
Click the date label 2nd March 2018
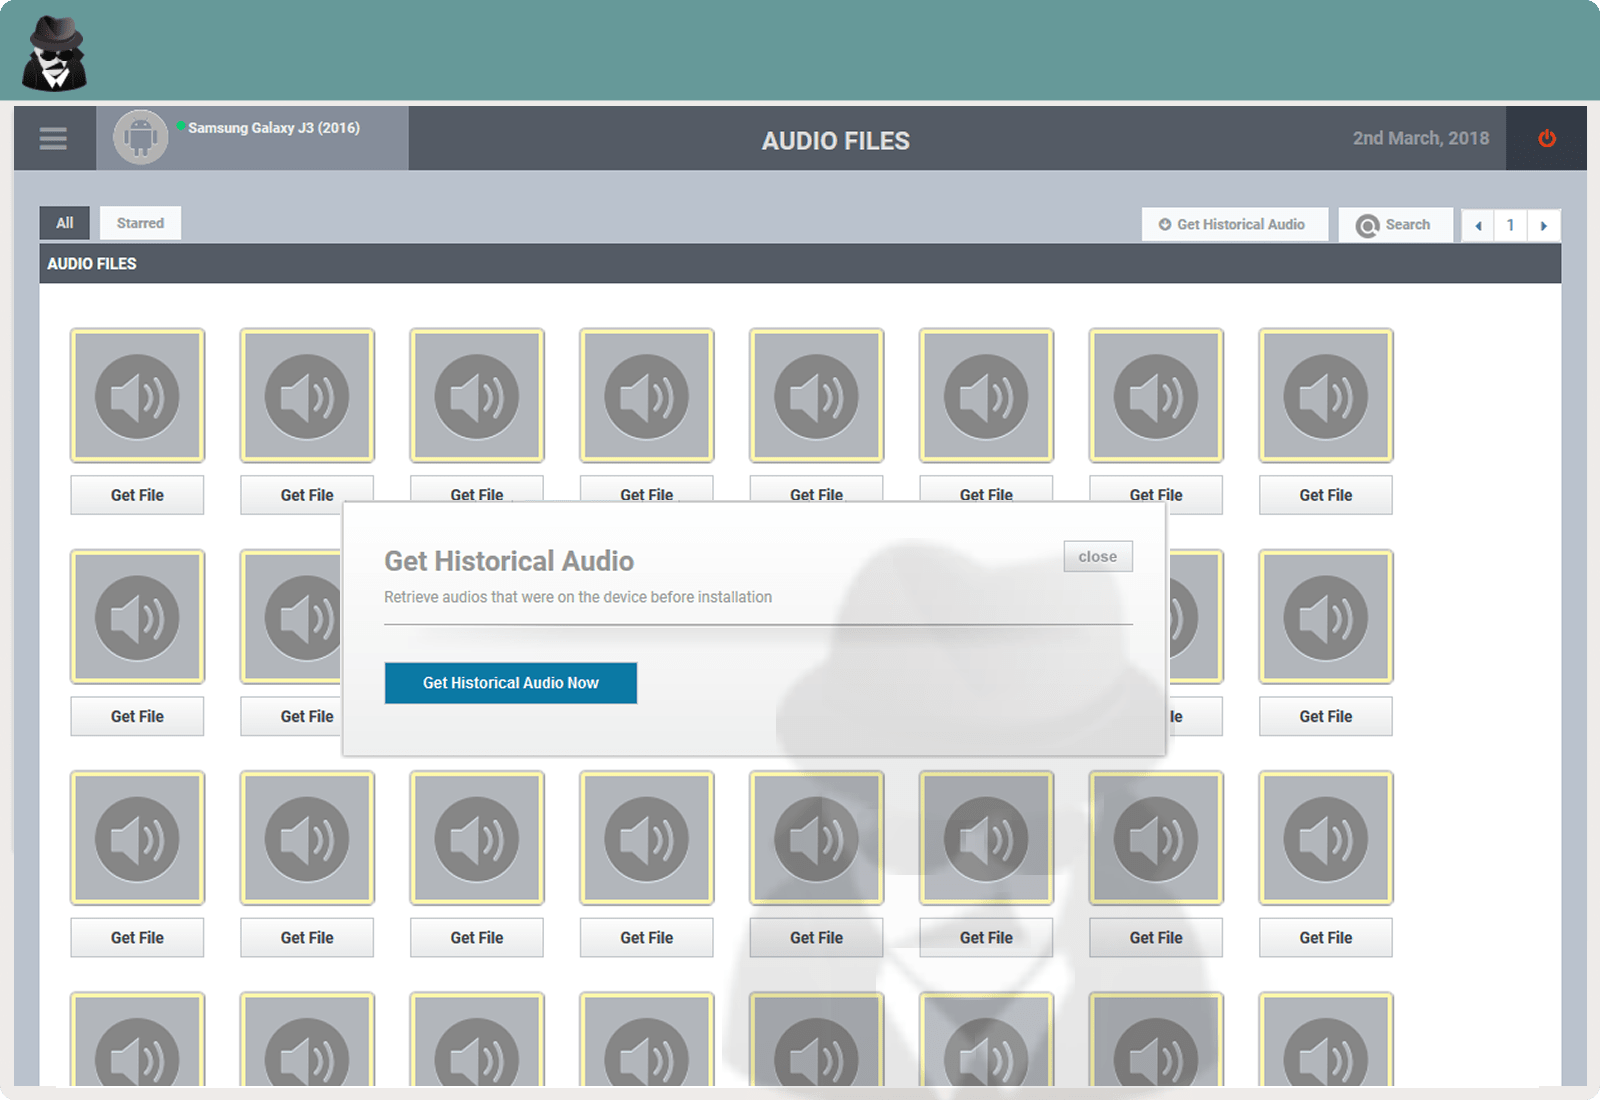(x=1419, y=138)
